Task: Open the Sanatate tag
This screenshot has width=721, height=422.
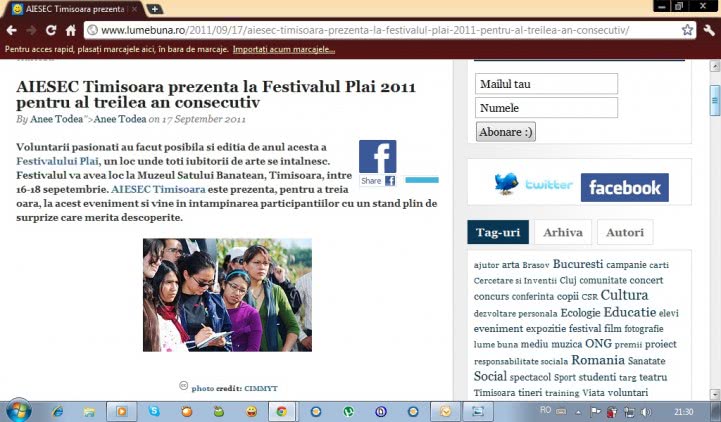Action: point(647,361)
